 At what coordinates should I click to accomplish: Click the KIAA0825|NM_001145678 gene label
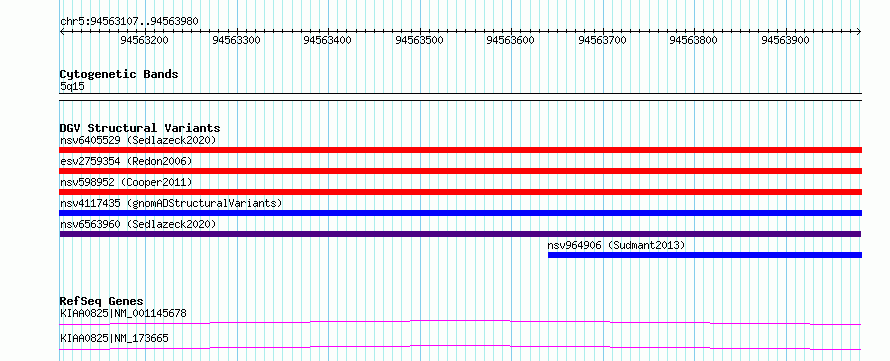[x=123, y=313]
